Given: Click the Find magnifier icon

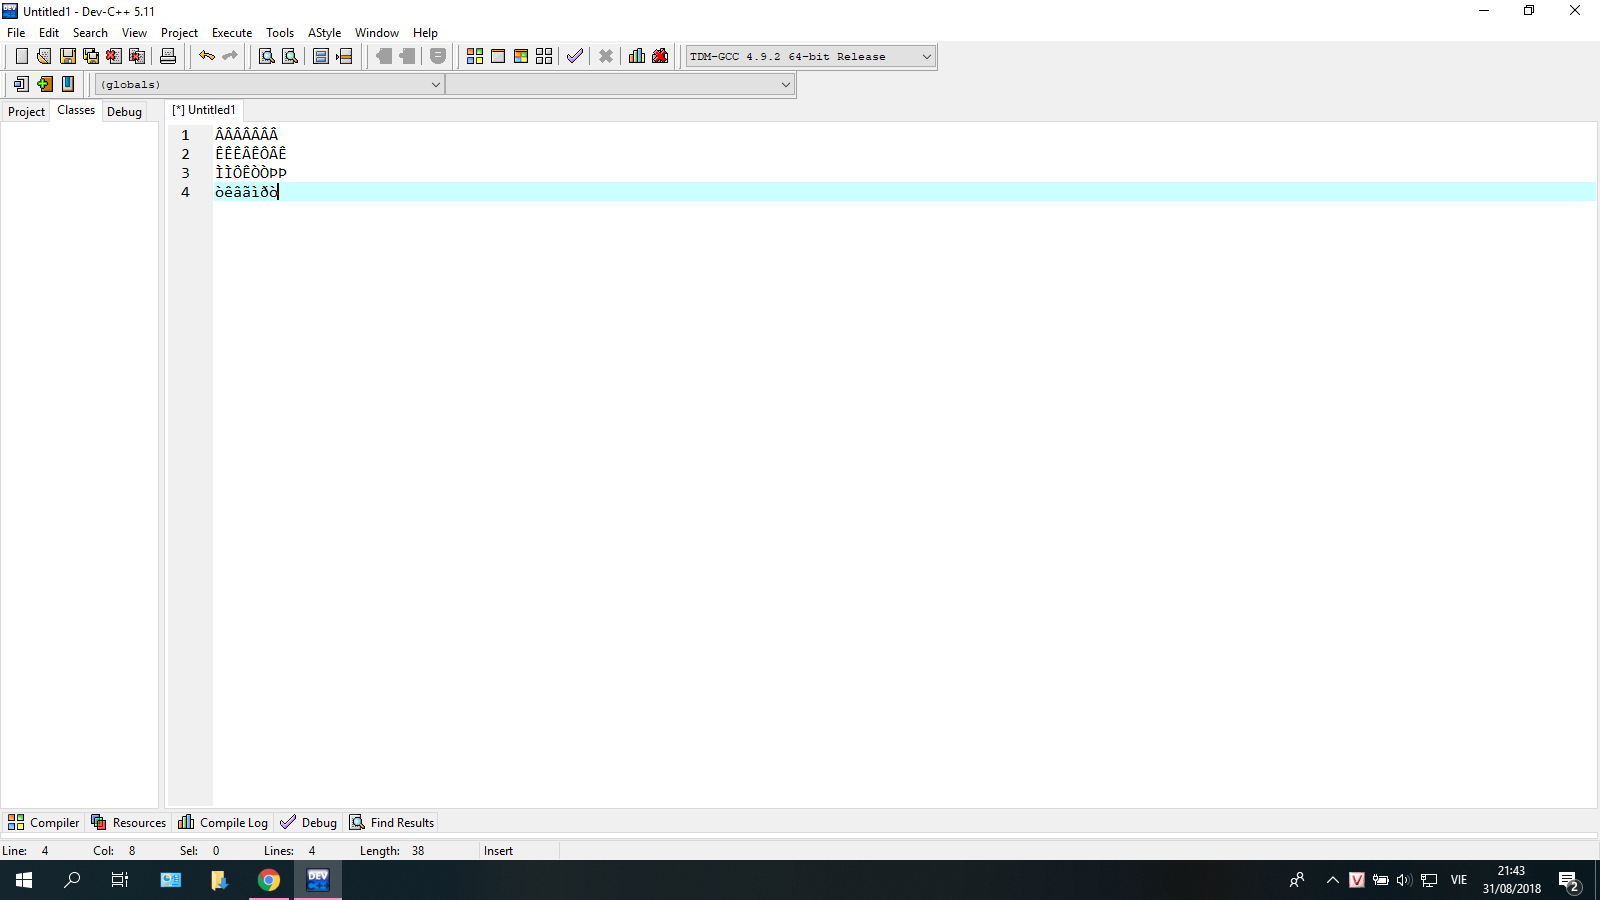Looking at the screenshot, I should click(267, 56).
